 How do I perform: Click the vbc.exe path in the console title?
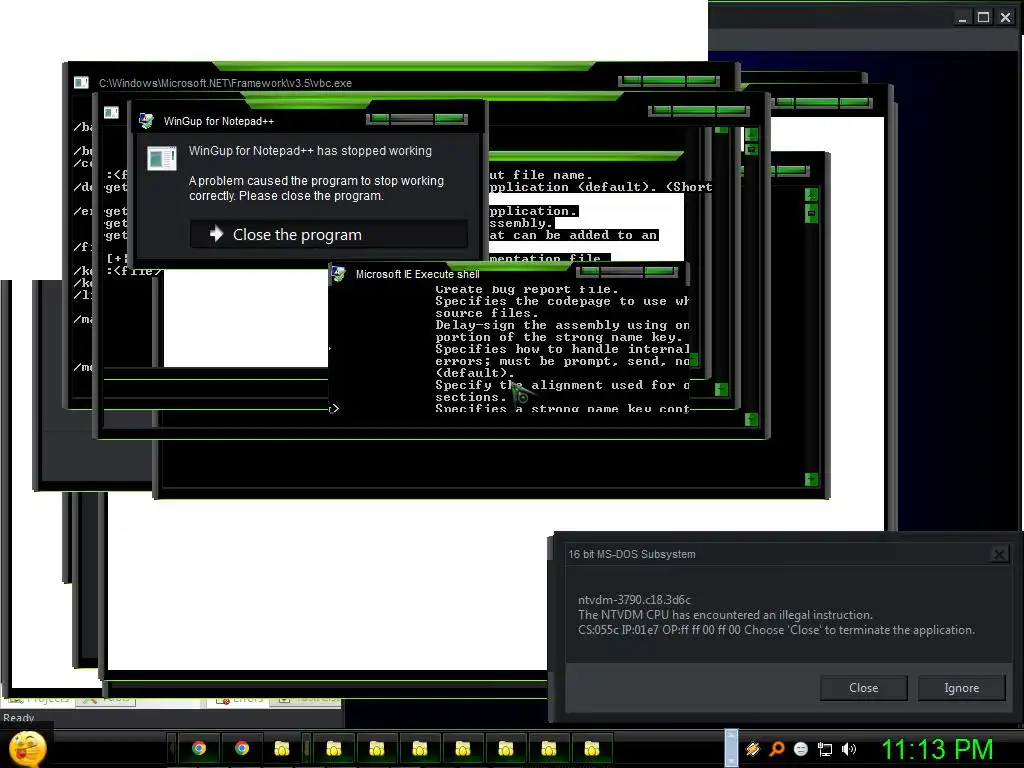(x=225, y=83)
